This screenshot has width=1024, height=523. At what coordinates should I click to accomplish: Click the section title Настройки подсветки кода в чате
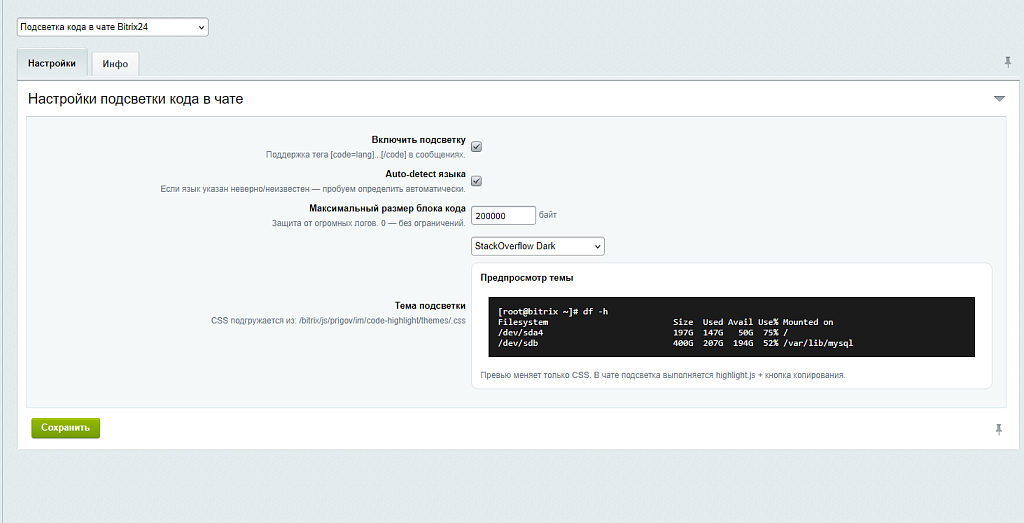coord(135,99)
